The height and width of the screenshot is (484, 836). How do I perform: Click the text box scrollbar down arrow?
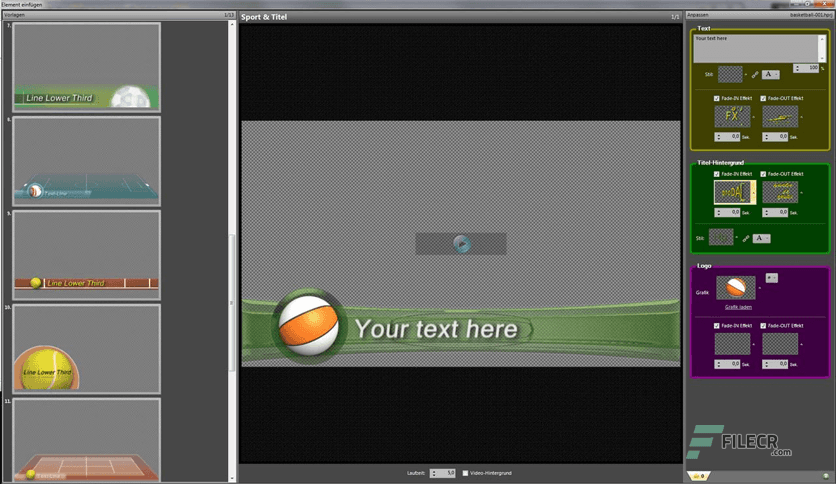pos(822,59)
